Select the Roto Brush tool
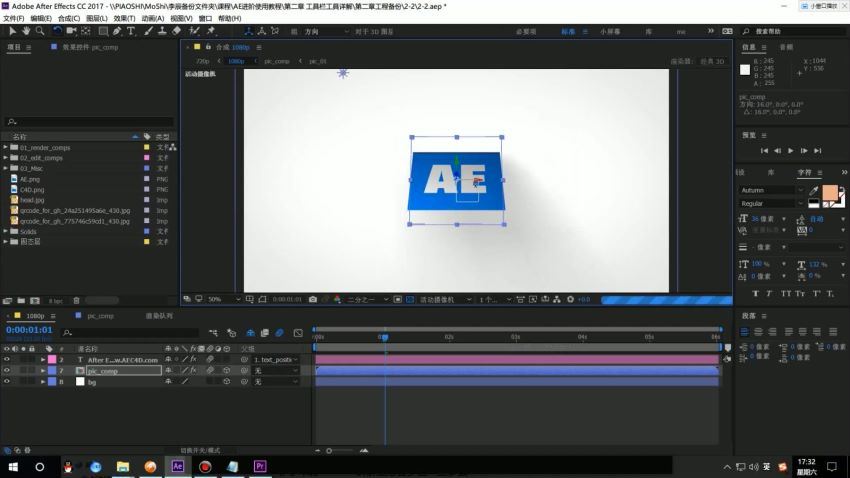This screenshot has width=850, height=478. point(194,31)
